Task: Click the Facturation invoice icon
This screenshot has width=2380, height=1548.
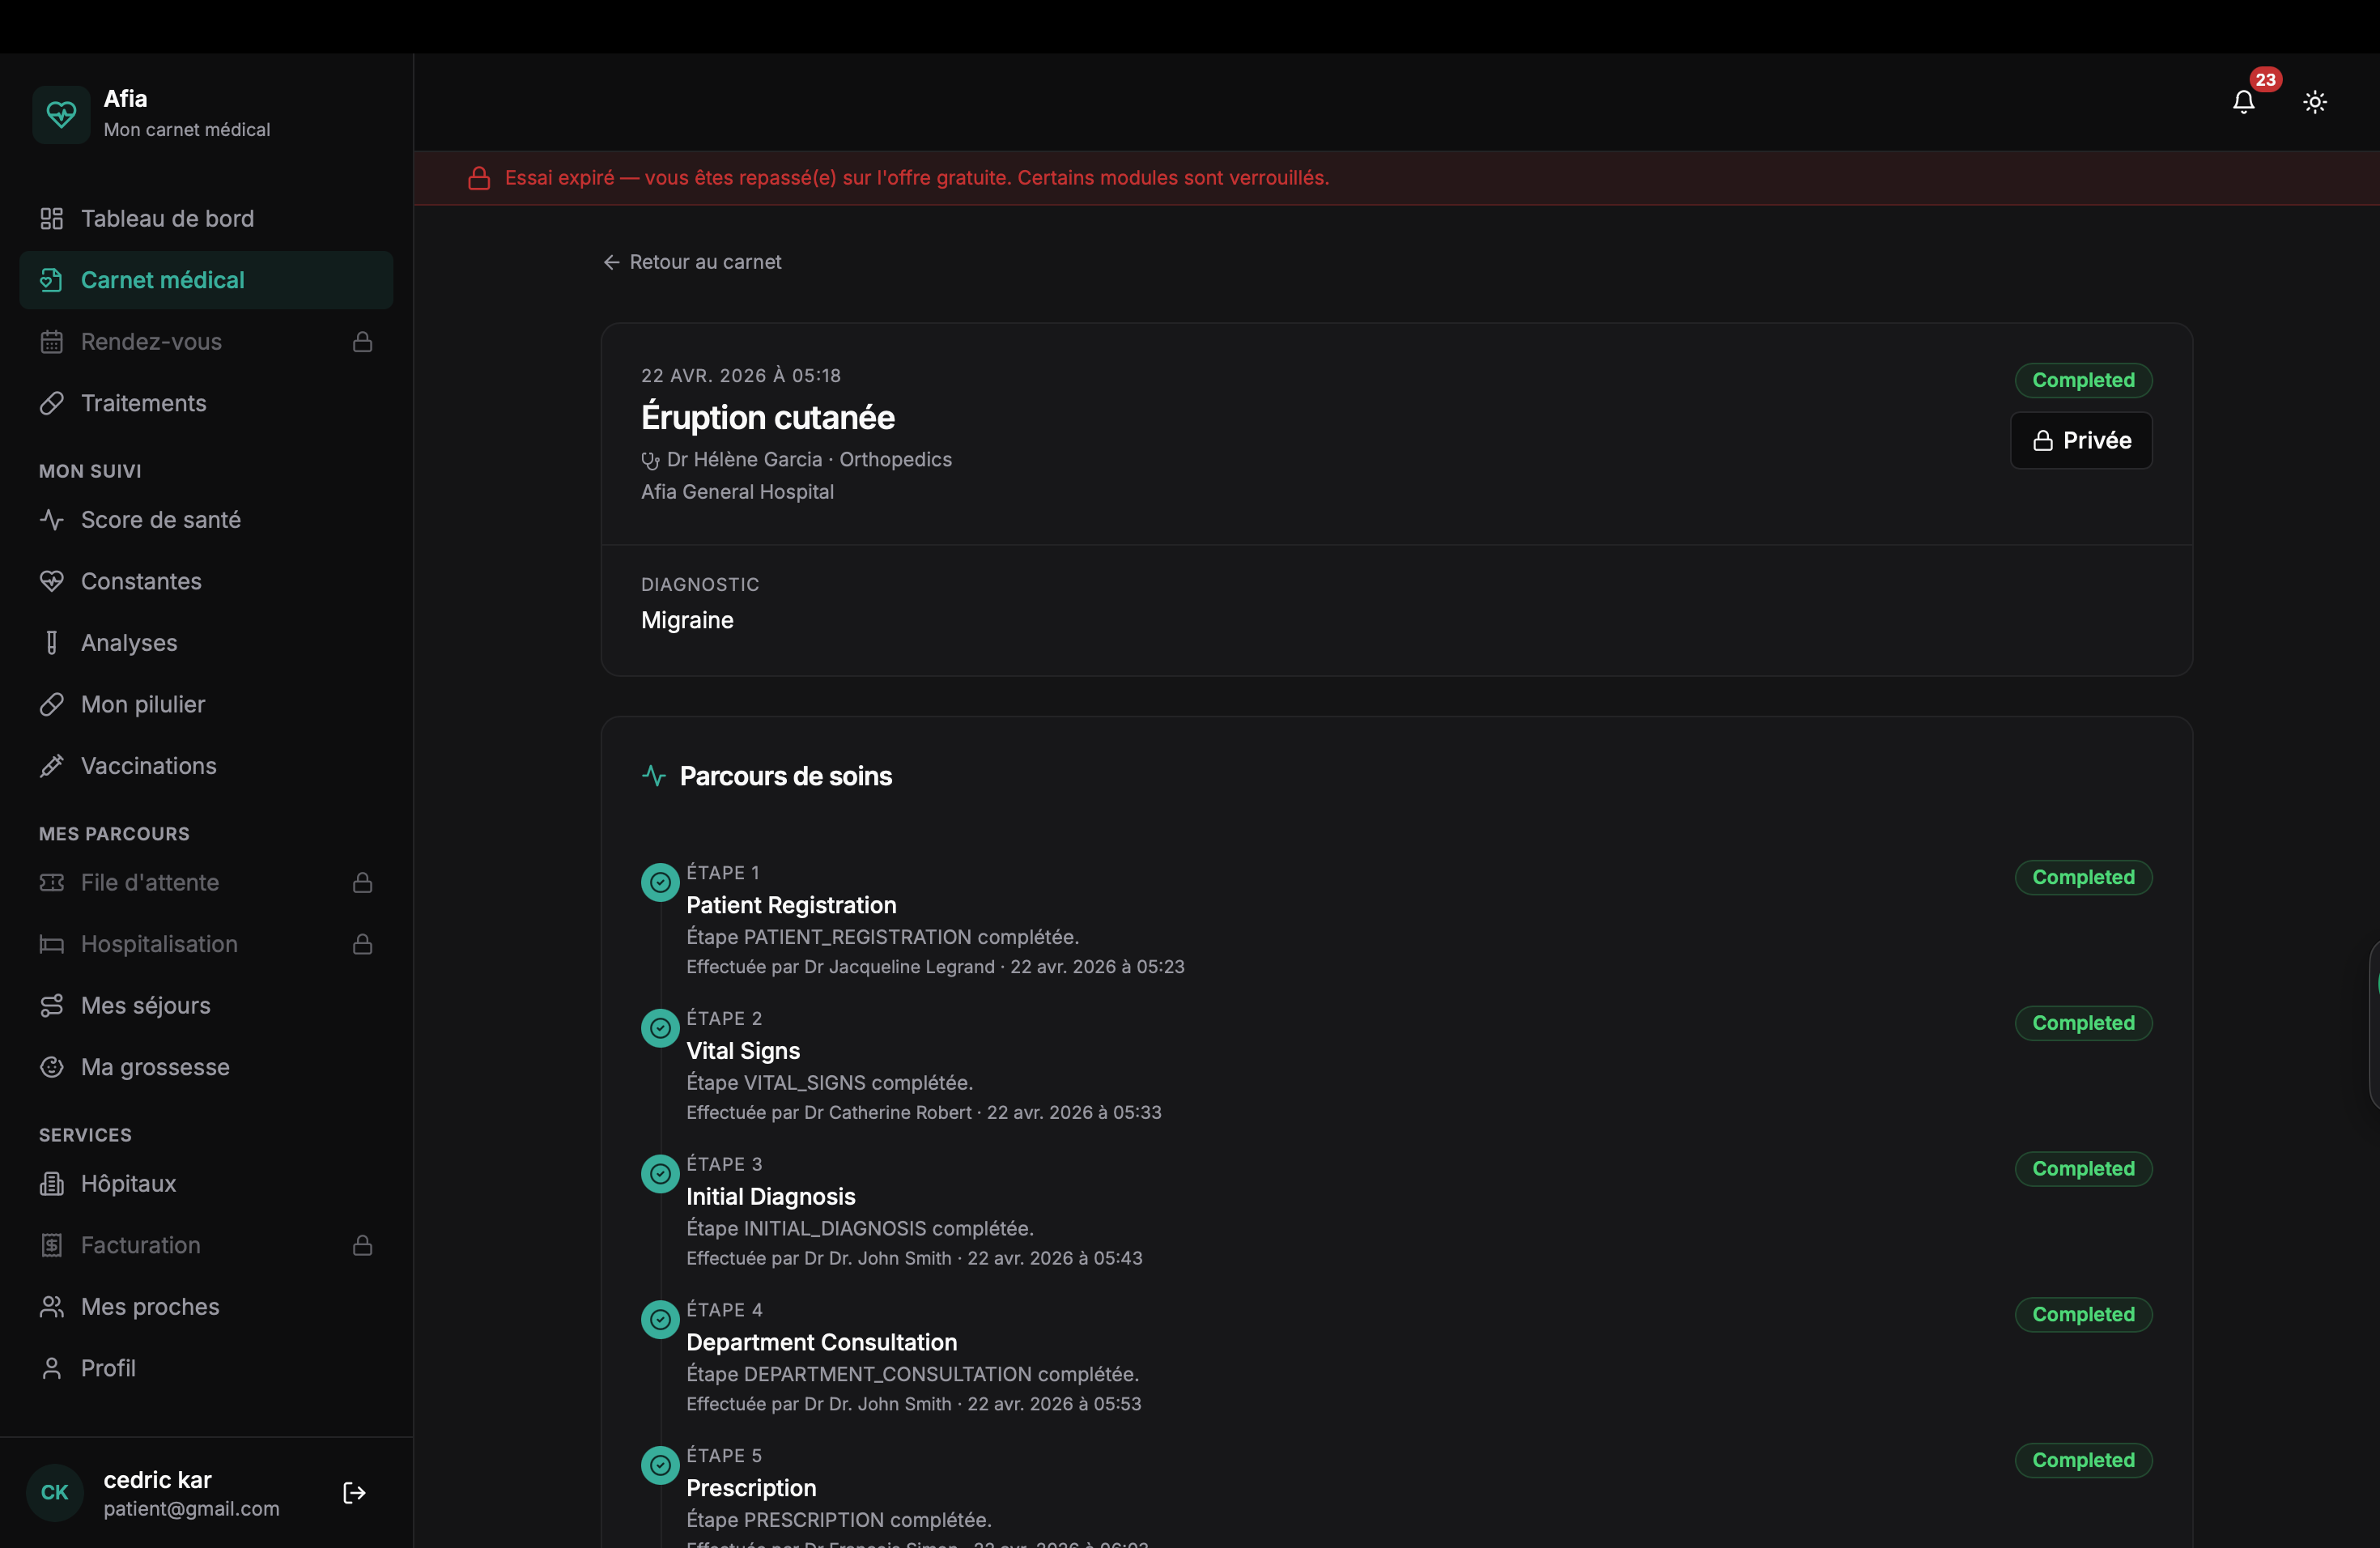Action: [x=52, y=1245]
